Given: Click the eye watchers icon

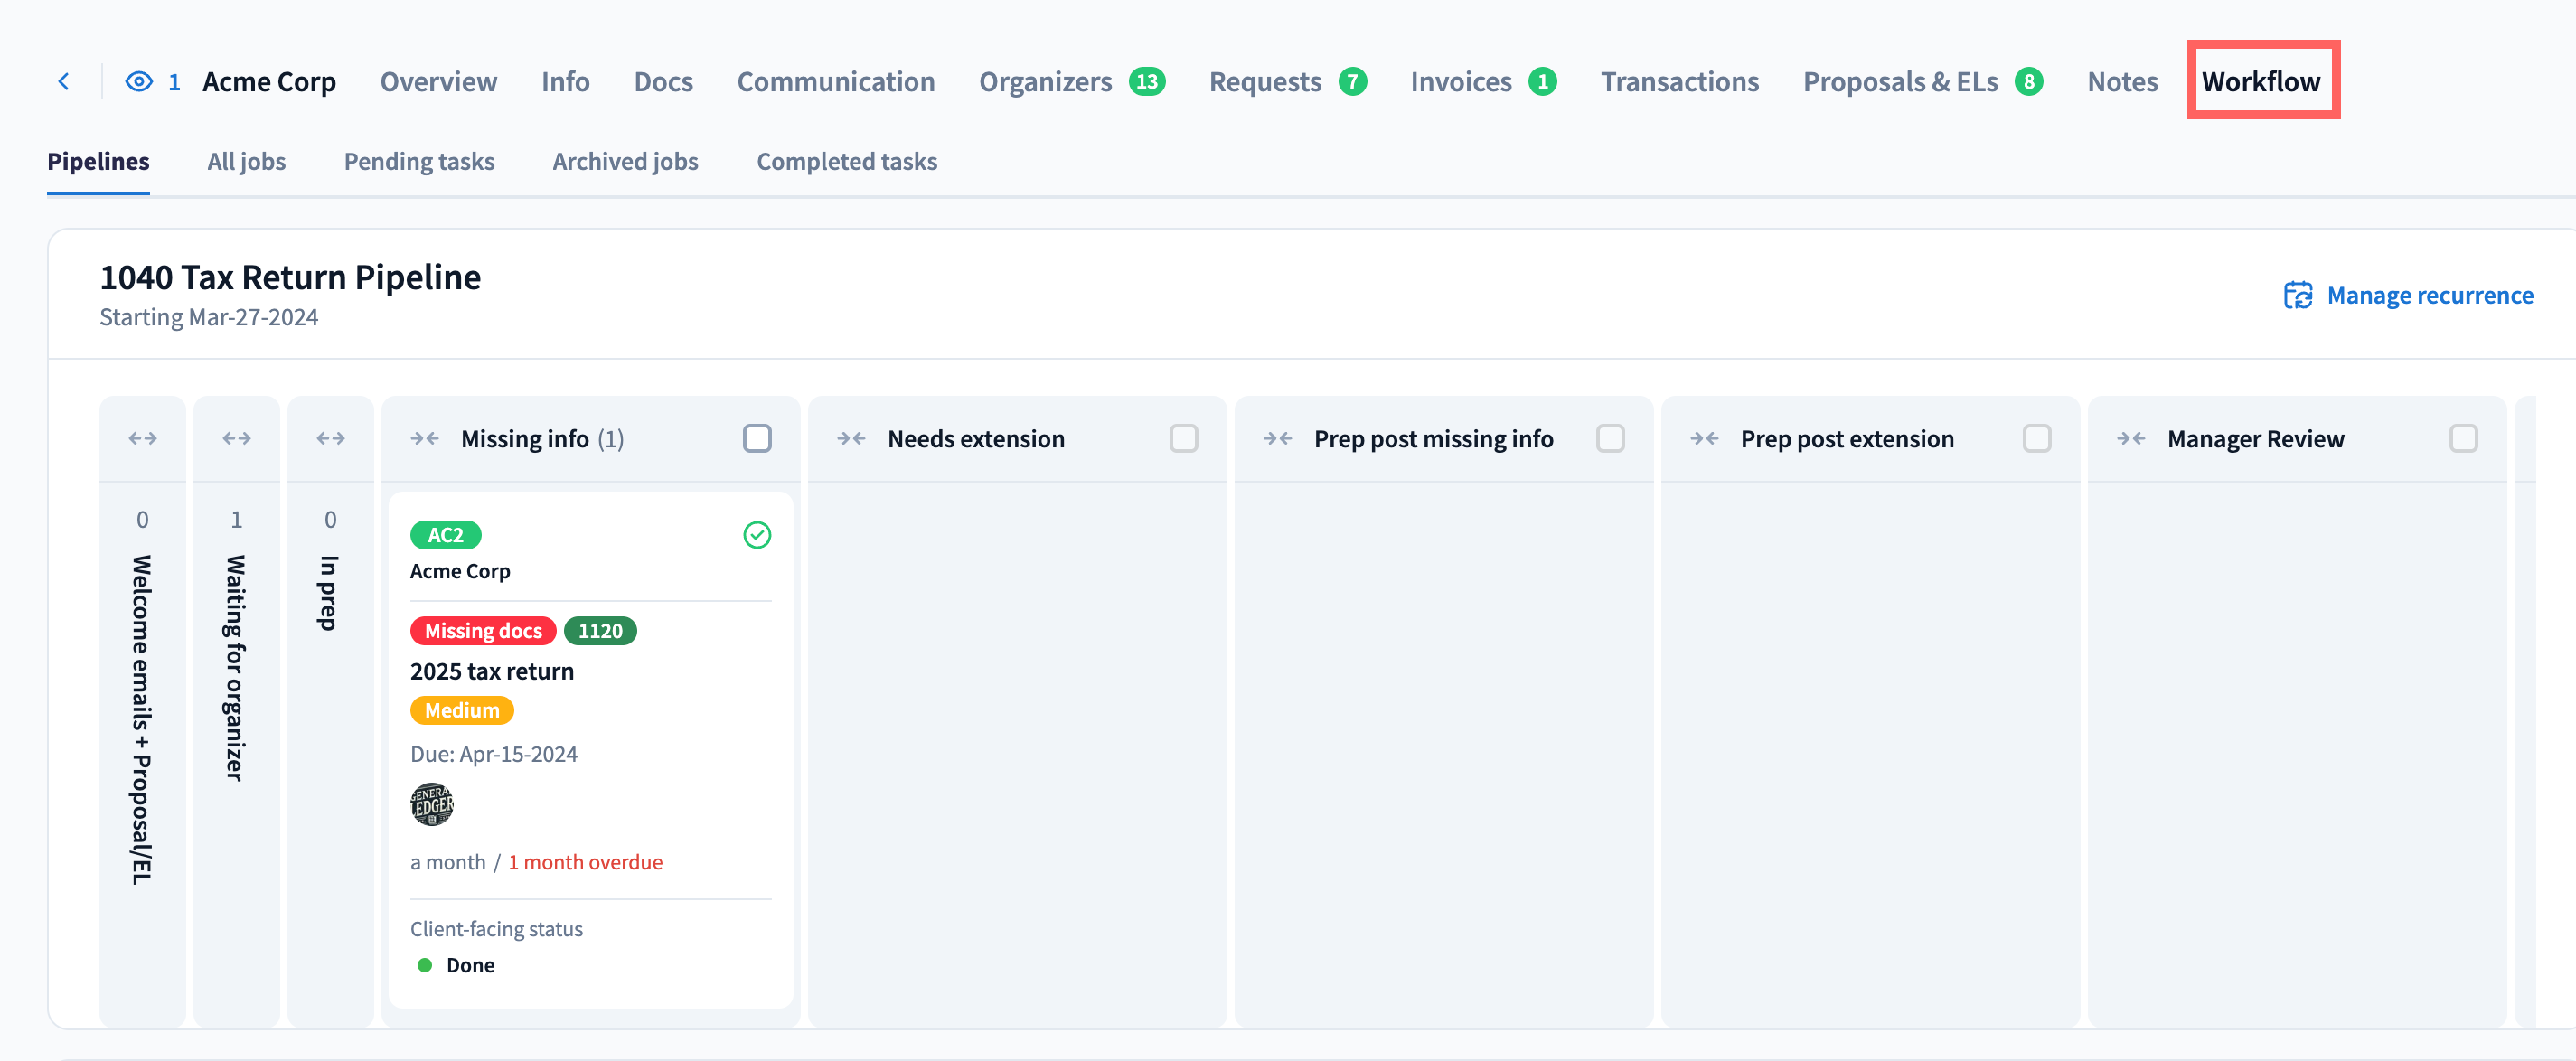Looking at the screenshot, I should coord(139,82).
